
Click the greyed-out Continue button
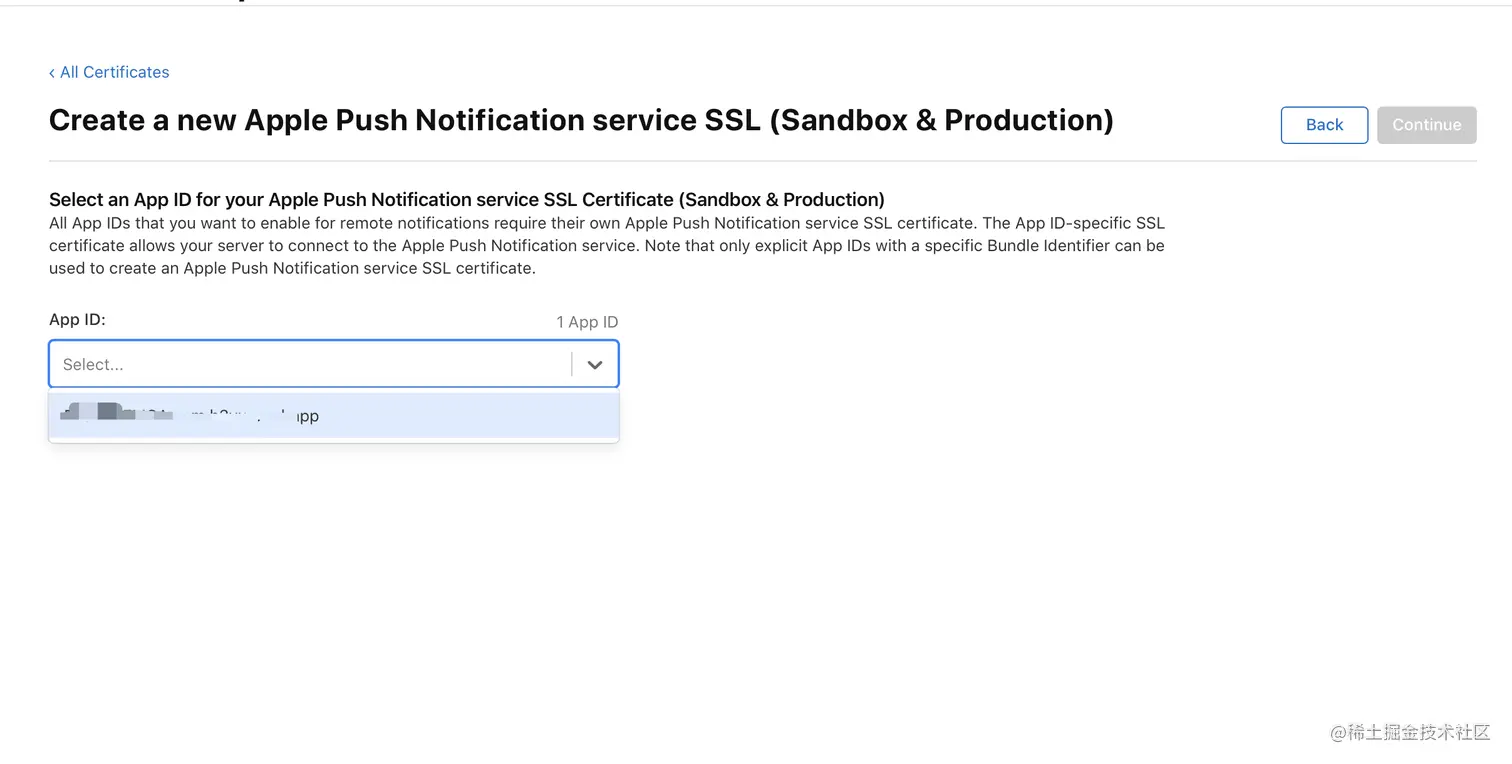[x=1426, y=125]
